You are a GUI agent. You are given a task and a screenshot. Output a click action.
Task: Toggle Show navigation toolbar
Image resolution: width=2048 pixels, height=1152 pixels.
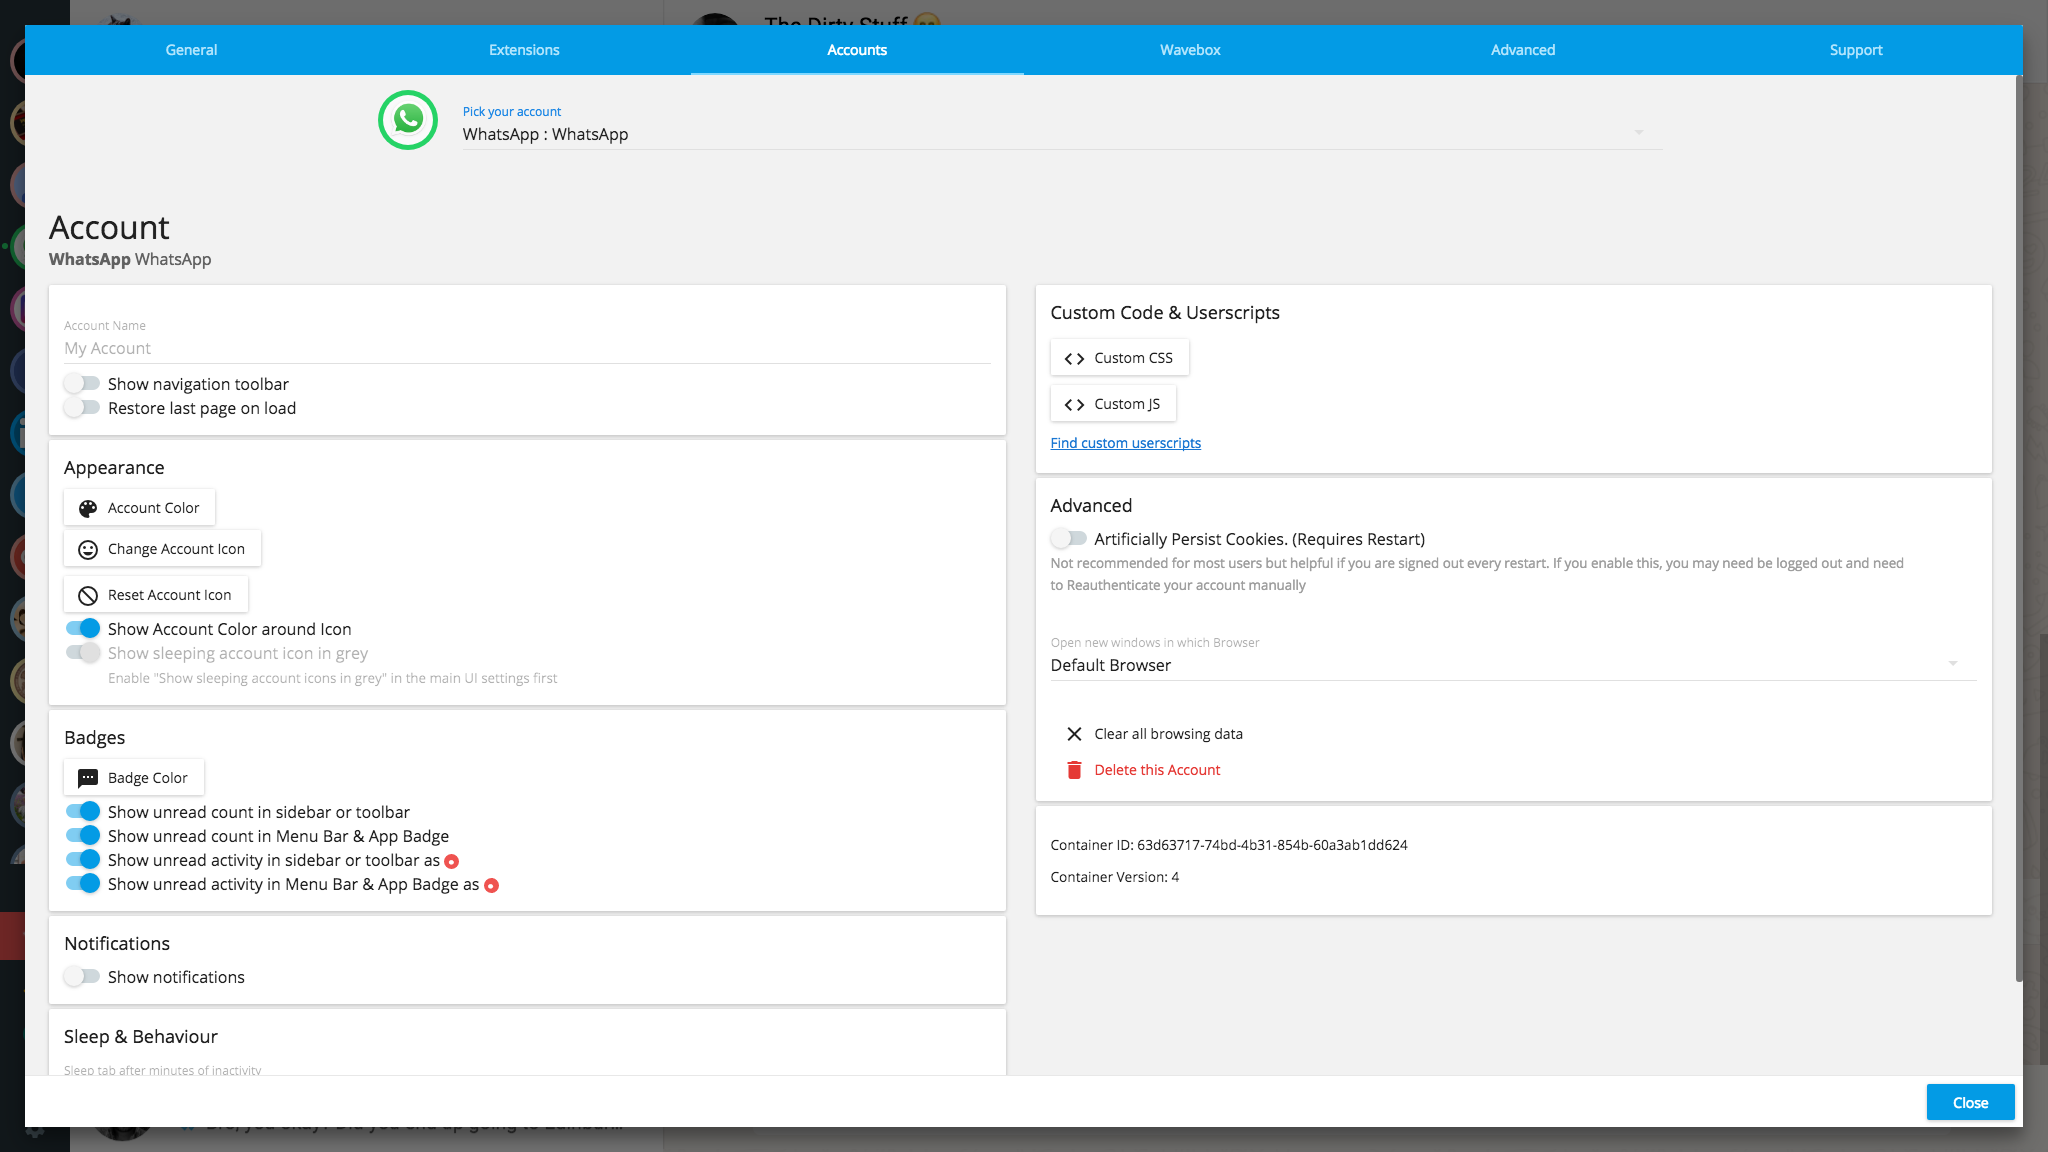tap(82, 383)
